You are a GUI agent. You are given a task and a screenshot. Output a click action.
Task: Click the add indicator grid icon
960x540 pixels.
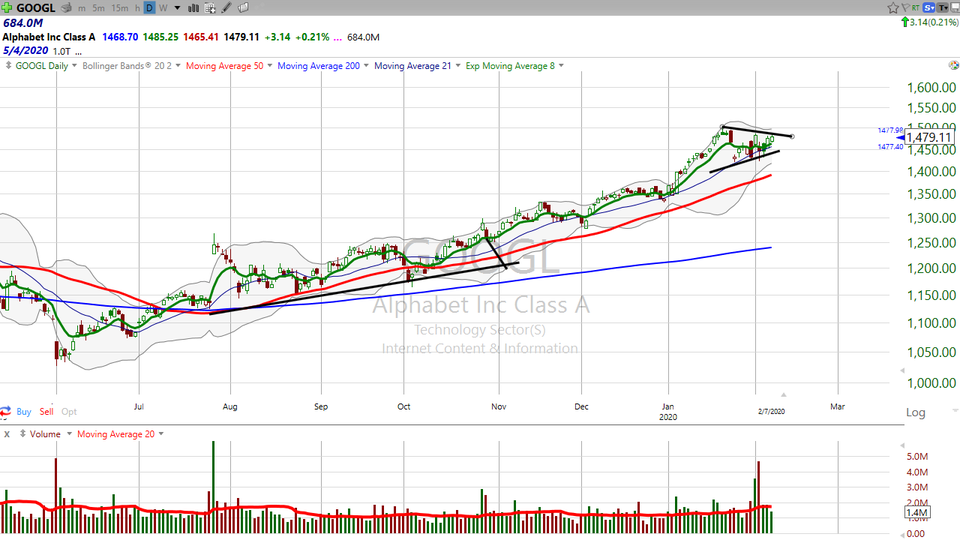[x=209, y=8]
